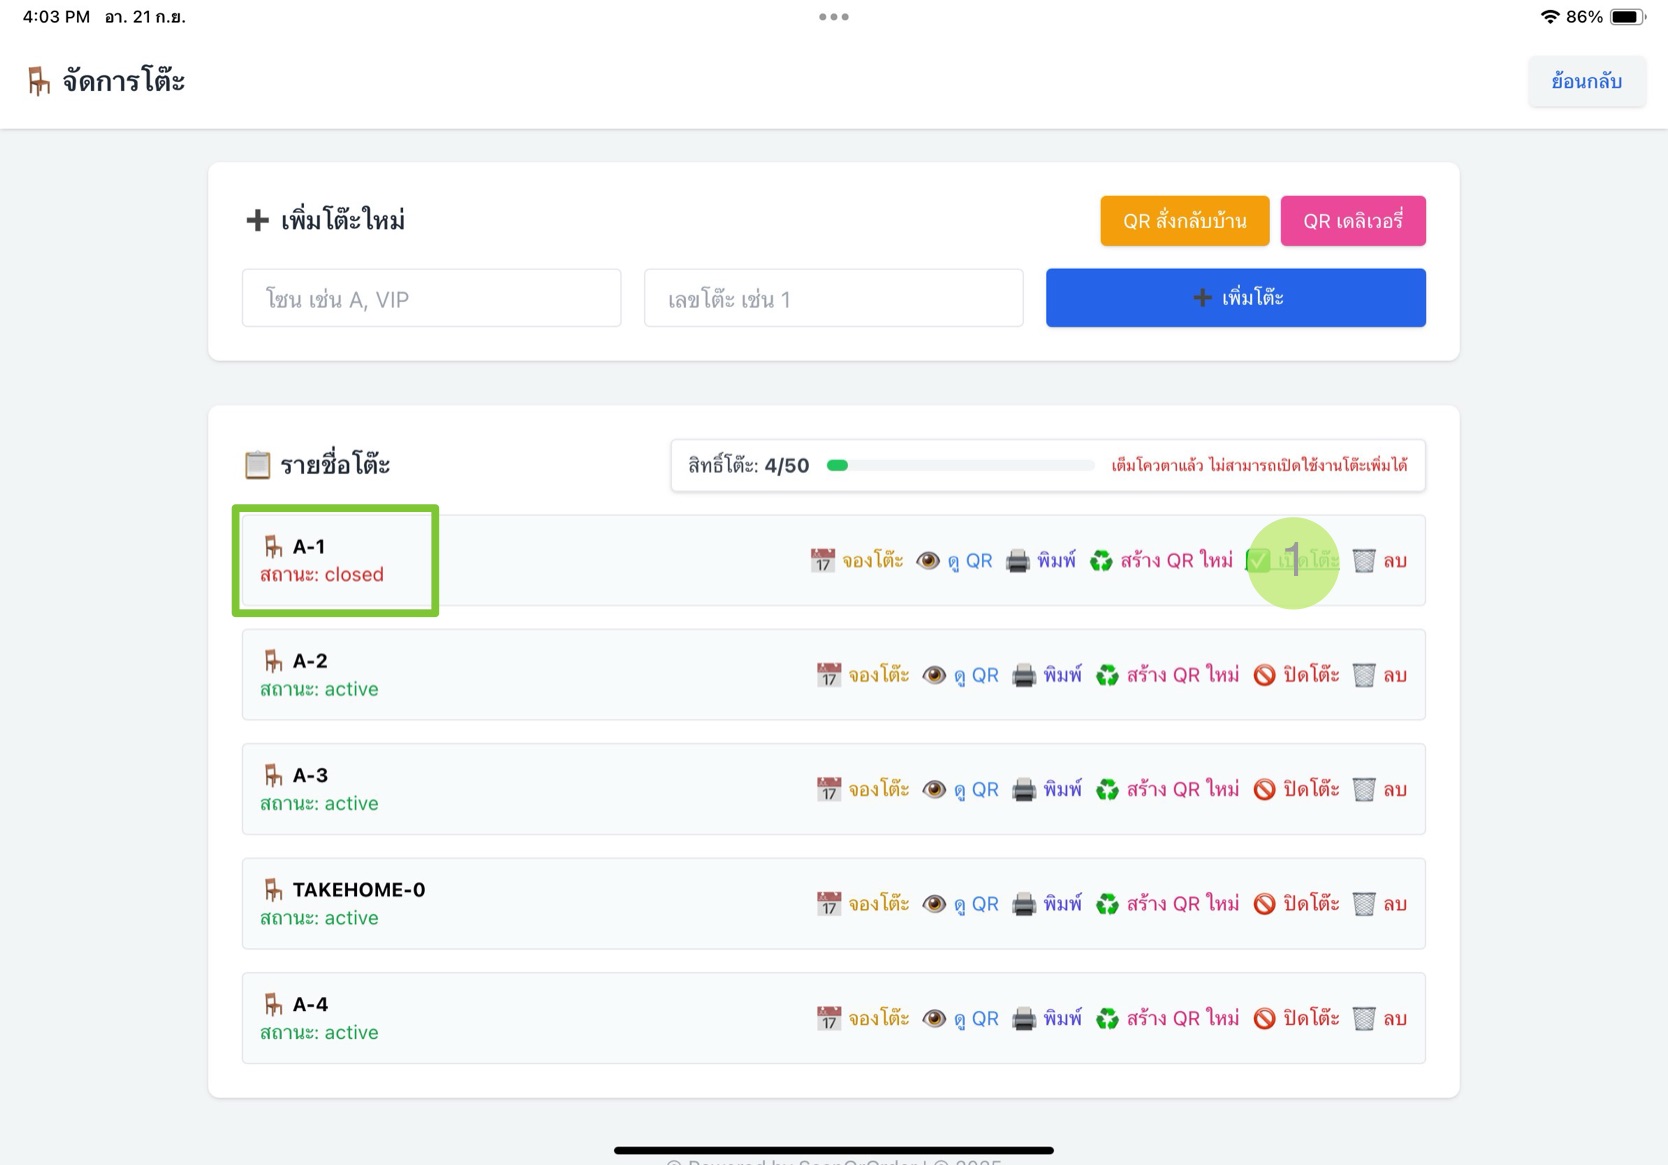
Task: Toggle table A-3 off with ปิดโต๊ะ
Action: click(x=1297, y=790)
